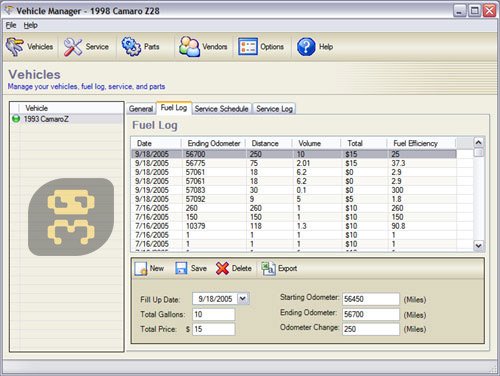500x376 pixels.
Task: Click the fuel log scrollbar thumb
Action: (x=478, y=153)
